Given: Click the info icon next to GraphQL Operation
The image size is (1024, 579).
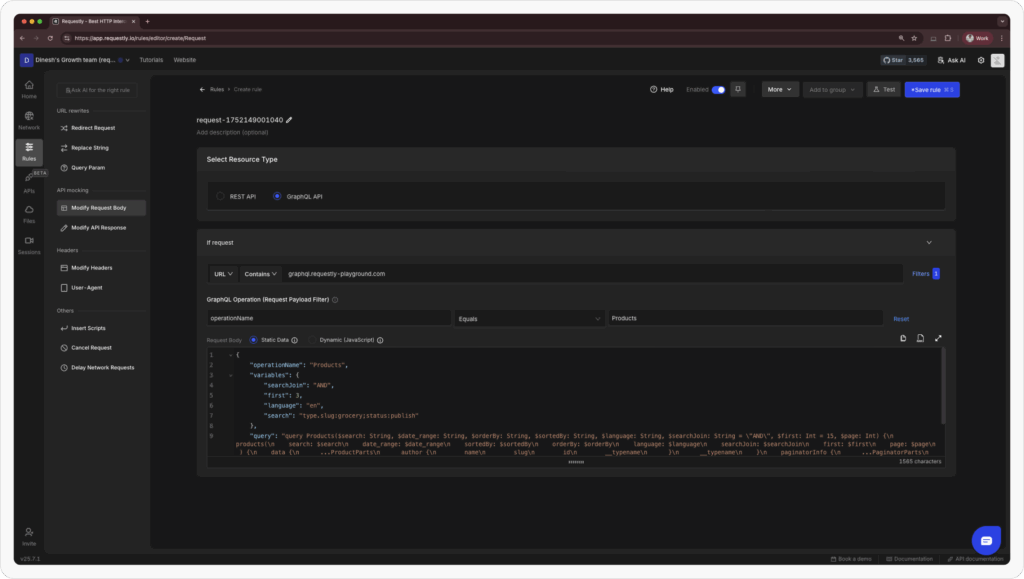Looking at the screenshot, I should pos(335,300).
